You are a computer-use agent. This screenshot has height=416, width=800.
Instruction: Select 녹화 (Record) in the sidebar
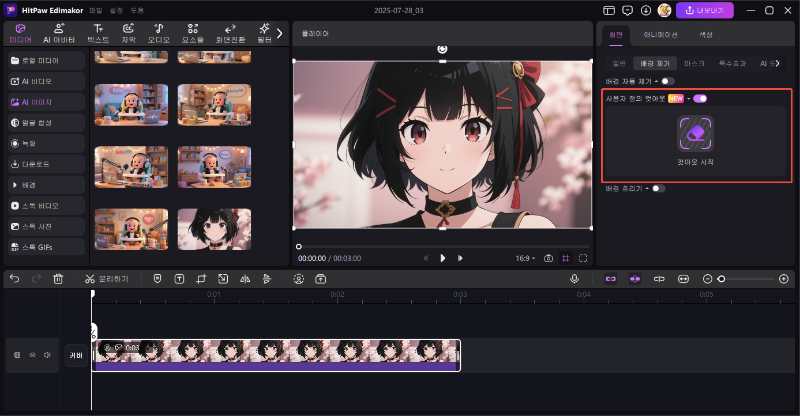[x=46, y=143]
